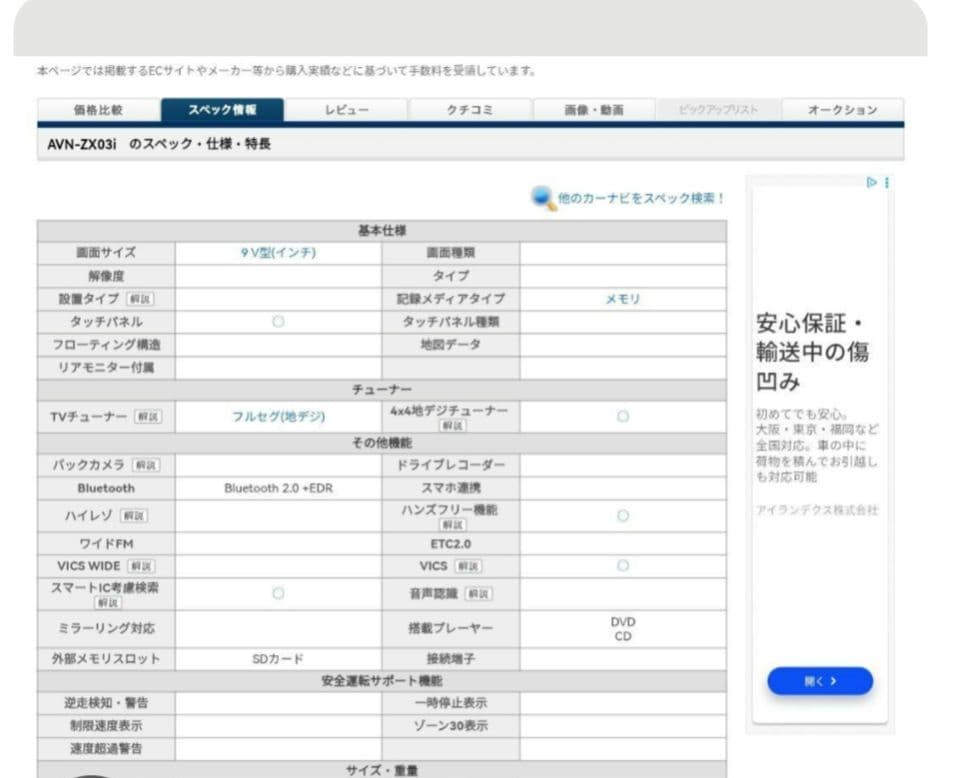Follow the 他のカーナビをスペック検索 link
Screen dimensions: 956x778
[x=640, y=199]
